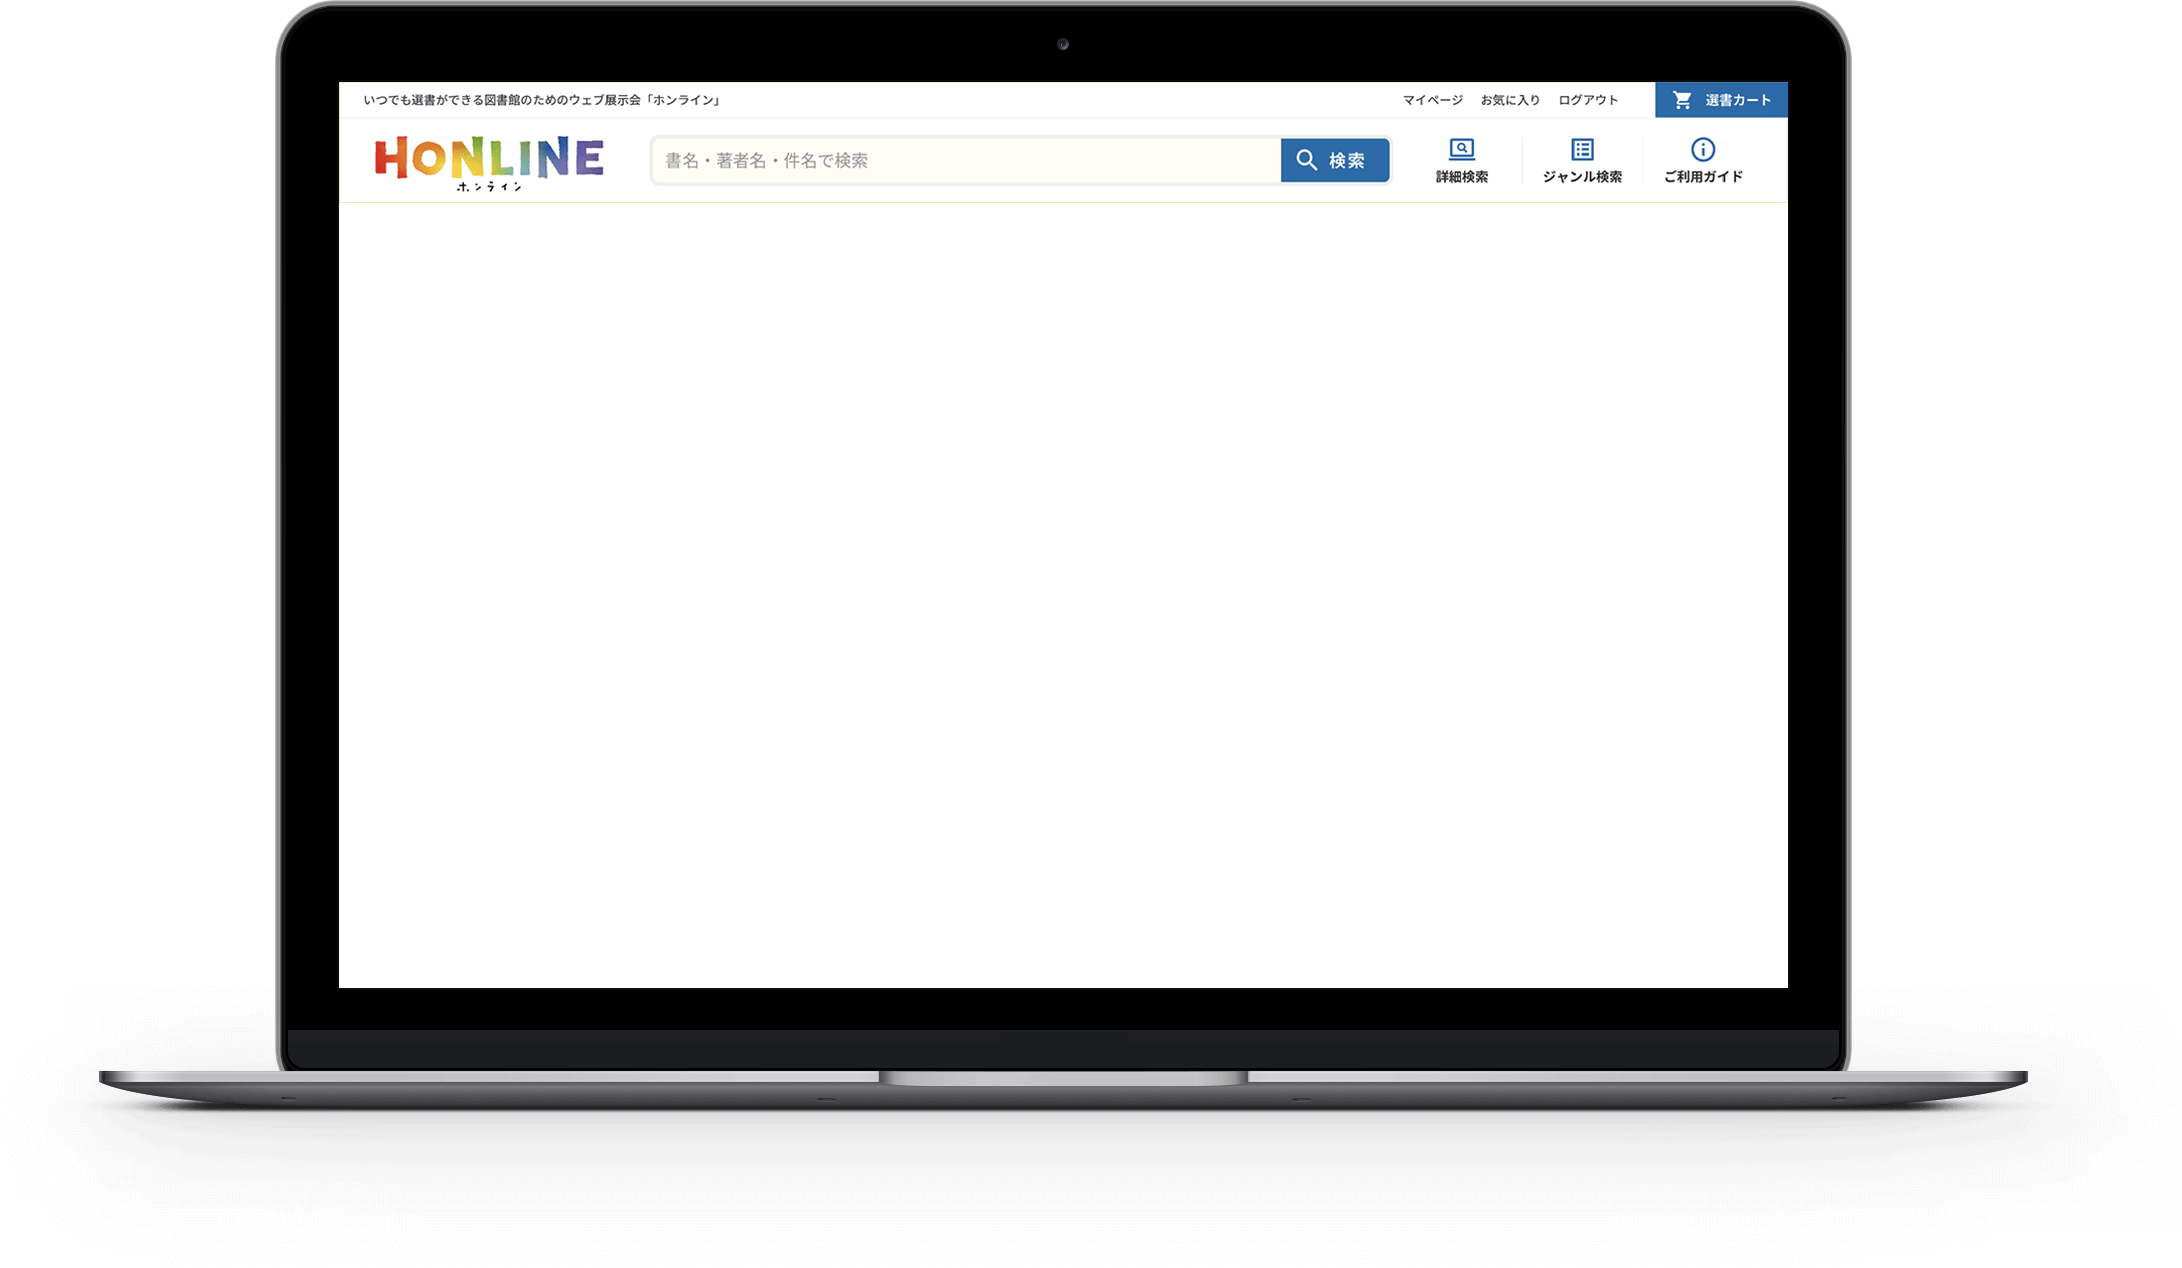This screenshot has height=1268, width=2182.
Task: Click ログアウト to sign out
Action: point(1588,100)
